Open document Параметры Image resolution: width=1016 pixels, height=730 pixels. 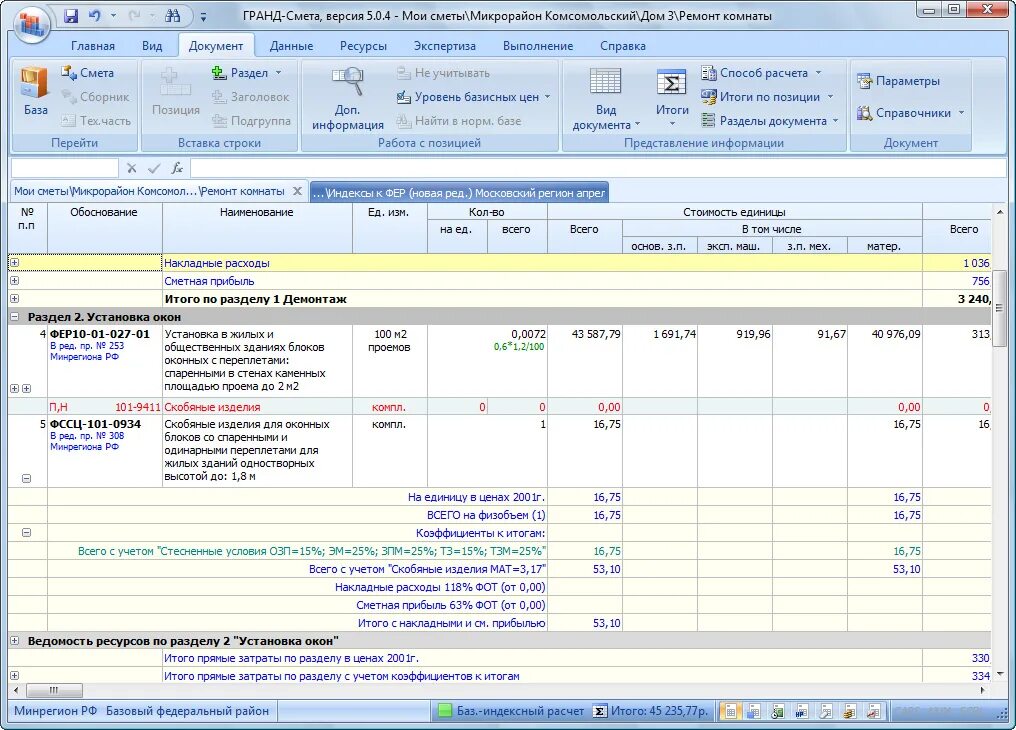coord(898,81)
